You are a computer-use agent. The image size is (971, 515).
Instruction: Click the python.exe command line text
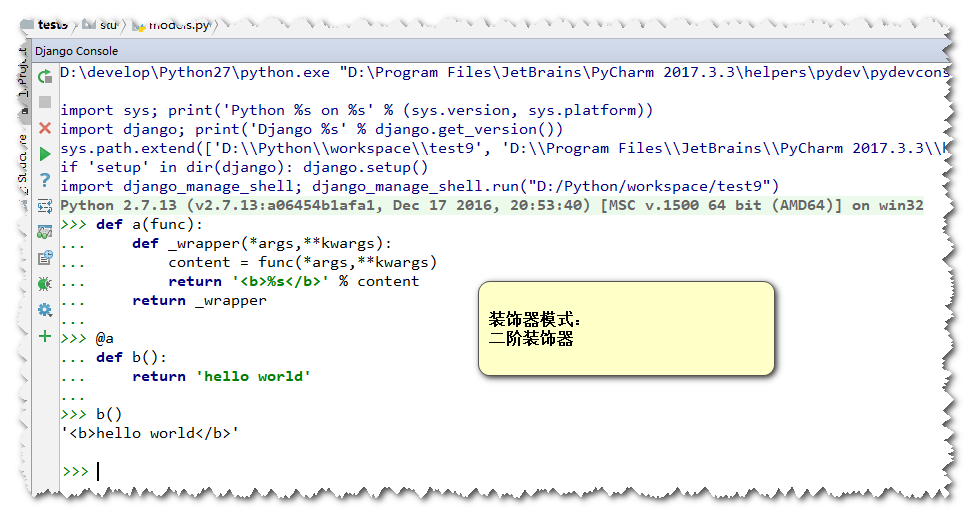point(504,72)
